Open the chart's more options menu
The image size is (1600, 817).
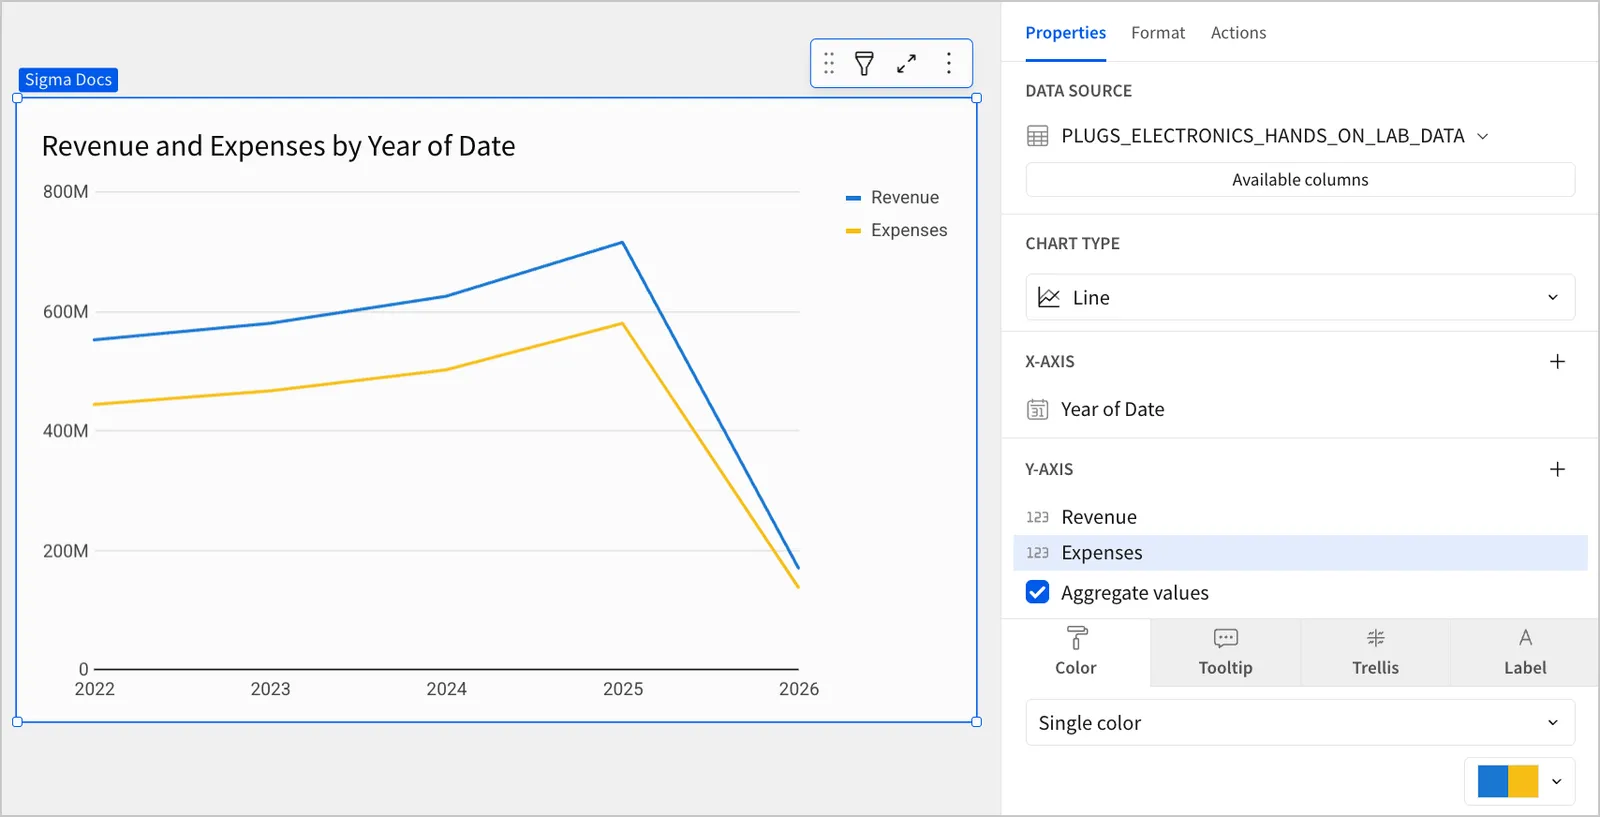tap(949, 64)
